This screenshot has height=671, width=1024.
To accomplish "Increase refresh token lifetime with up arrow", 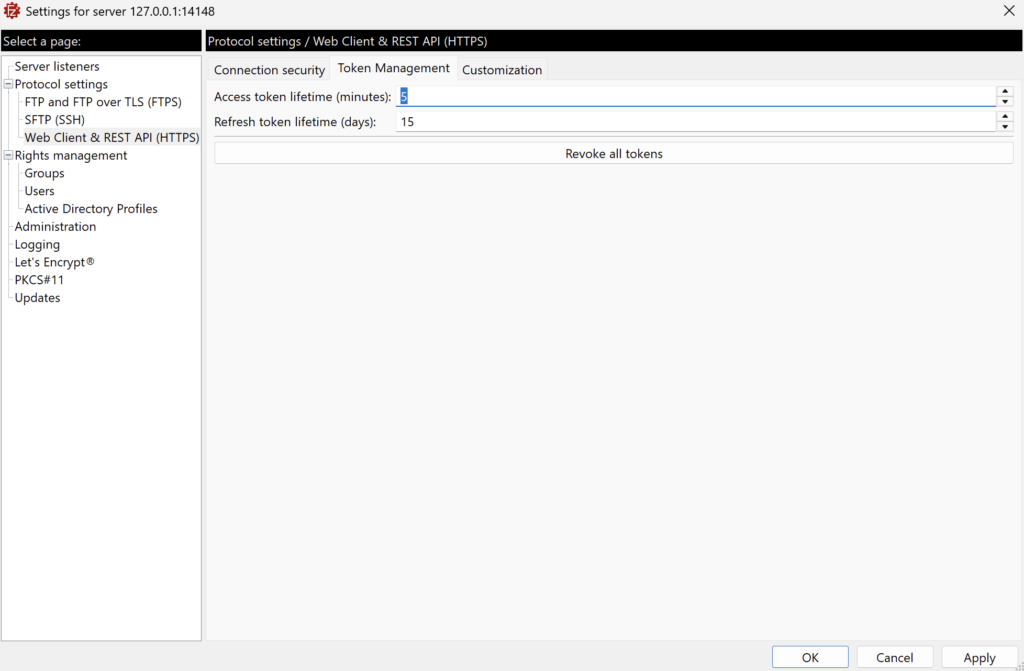I will [1005, 117].
